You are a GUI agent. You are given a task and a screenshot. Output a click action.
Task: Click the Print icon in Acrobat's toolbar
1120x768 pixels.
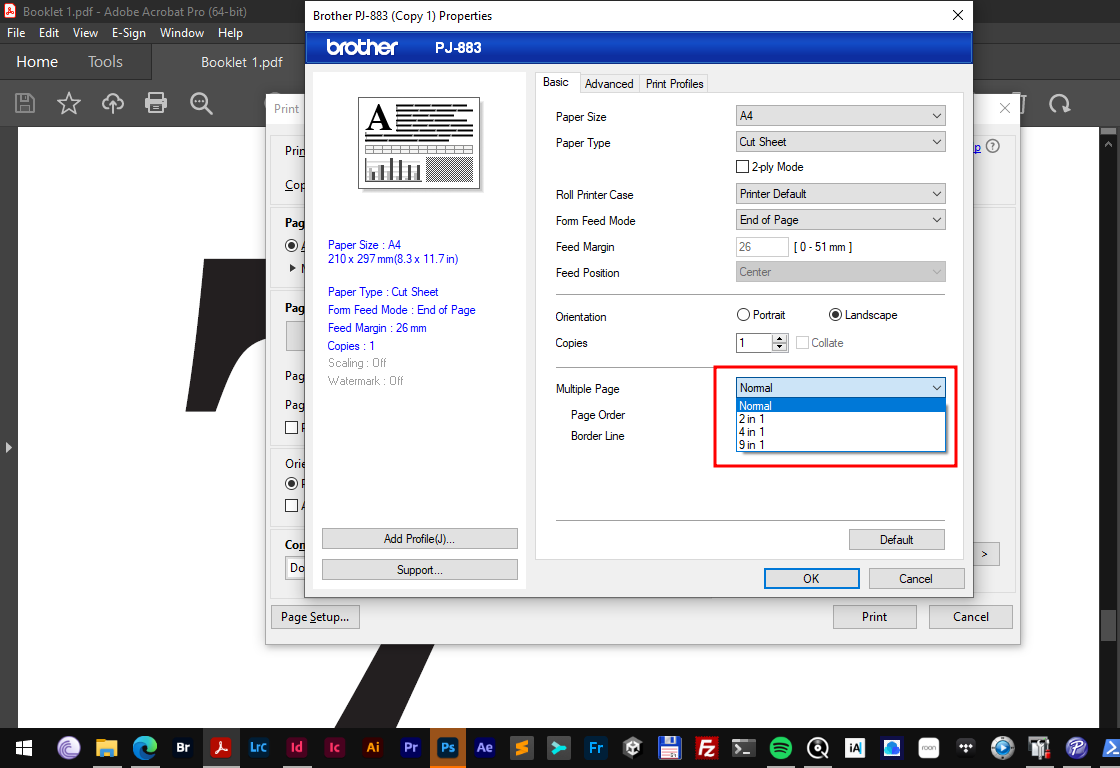point(156,103)
